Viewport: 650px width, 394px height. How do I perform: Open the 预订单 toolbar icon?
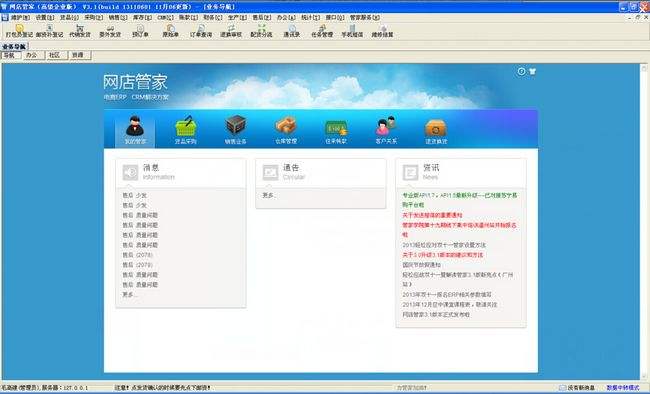[140, 31]
